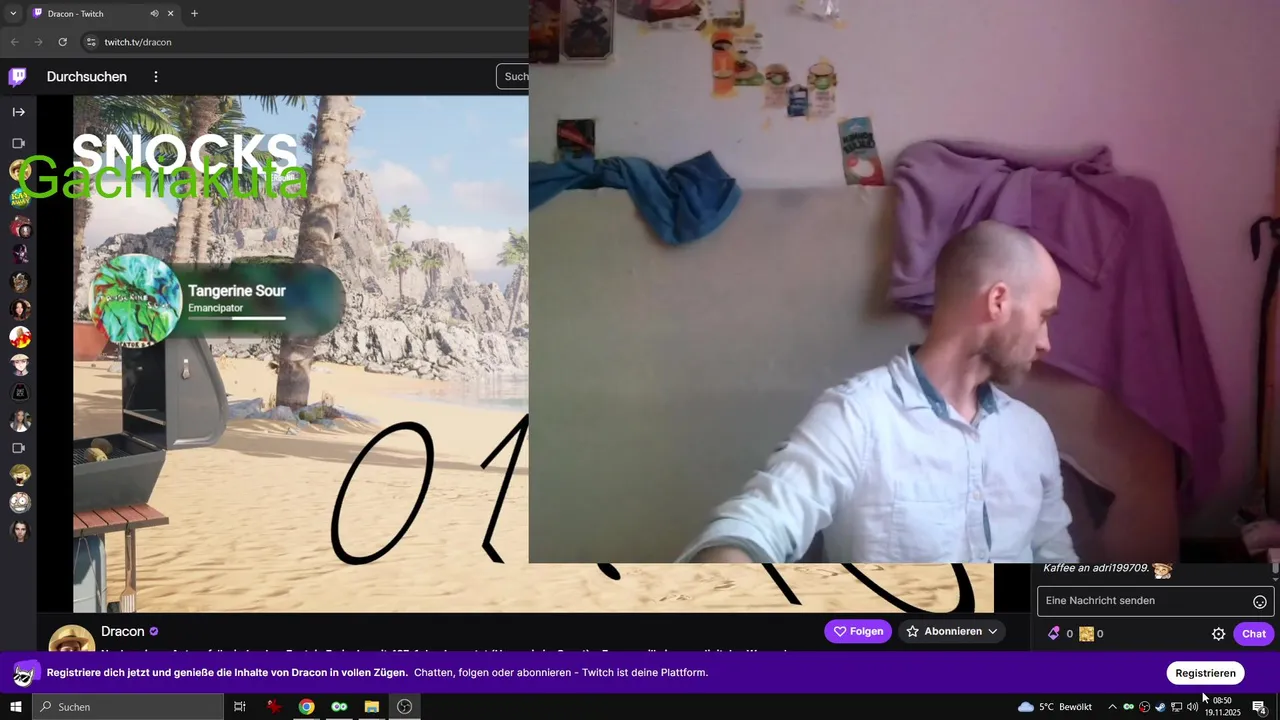Open the Dracon channel avatar
The width and height of the screenshot is (1280, 720).
tap(72, 638)
